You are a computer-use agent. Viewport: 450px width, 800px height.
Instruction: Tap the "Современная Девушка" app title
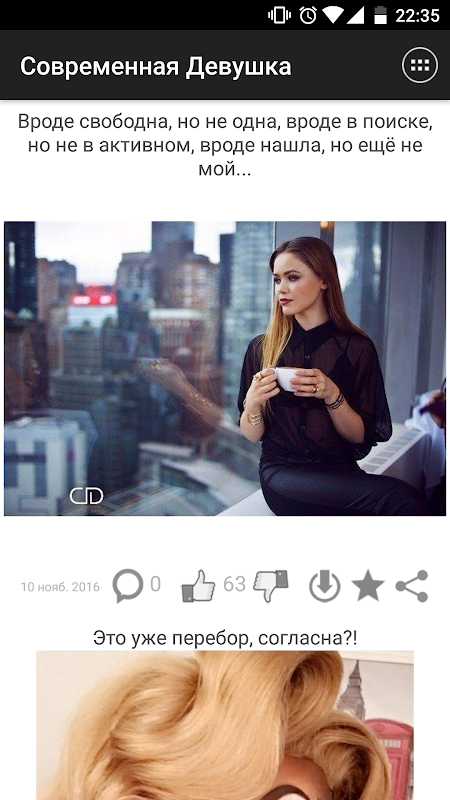(156, 66)
